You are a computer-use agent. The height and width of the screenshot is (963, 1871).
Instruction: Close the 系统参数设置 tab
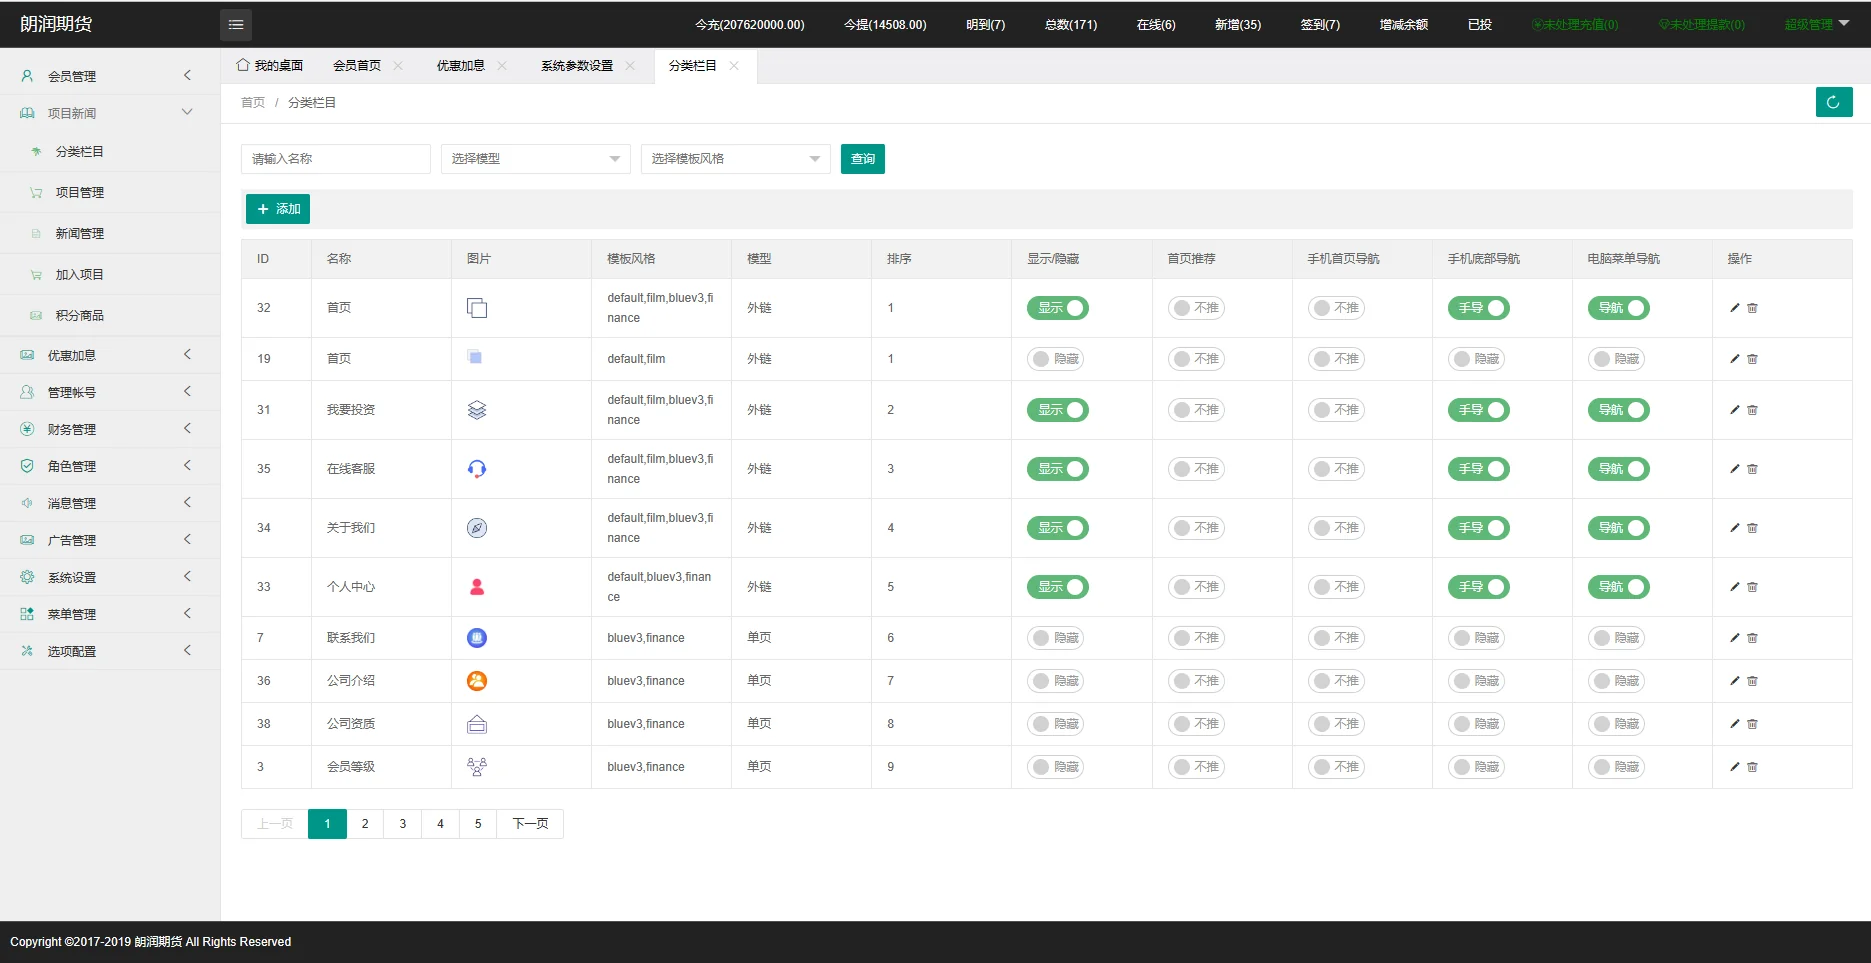(630, 66)
